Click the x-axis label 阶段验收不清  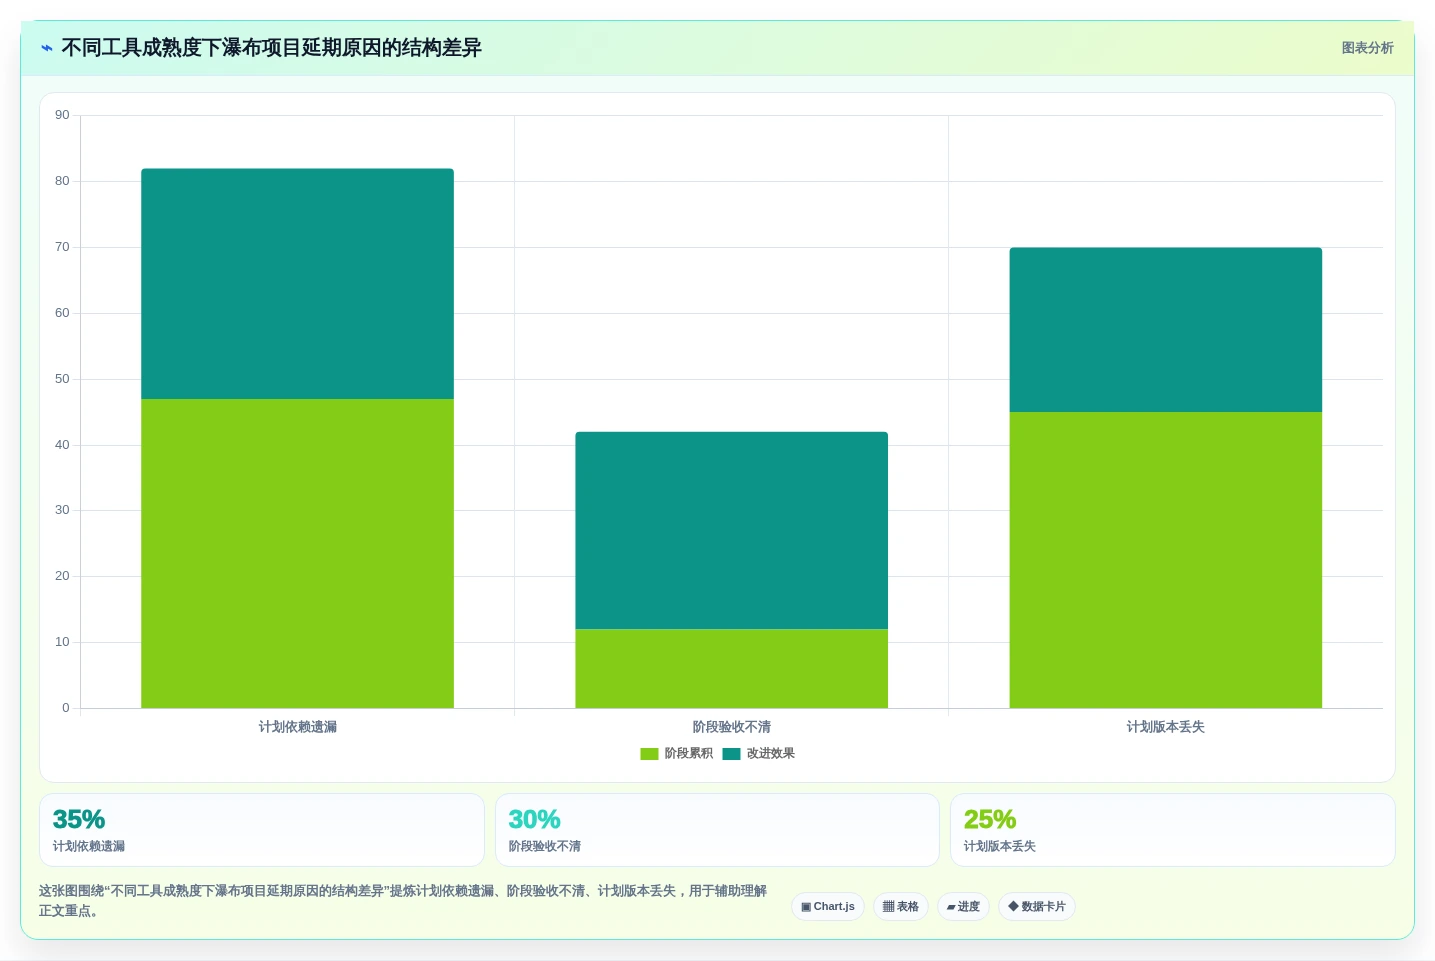(x=731, y=727)
